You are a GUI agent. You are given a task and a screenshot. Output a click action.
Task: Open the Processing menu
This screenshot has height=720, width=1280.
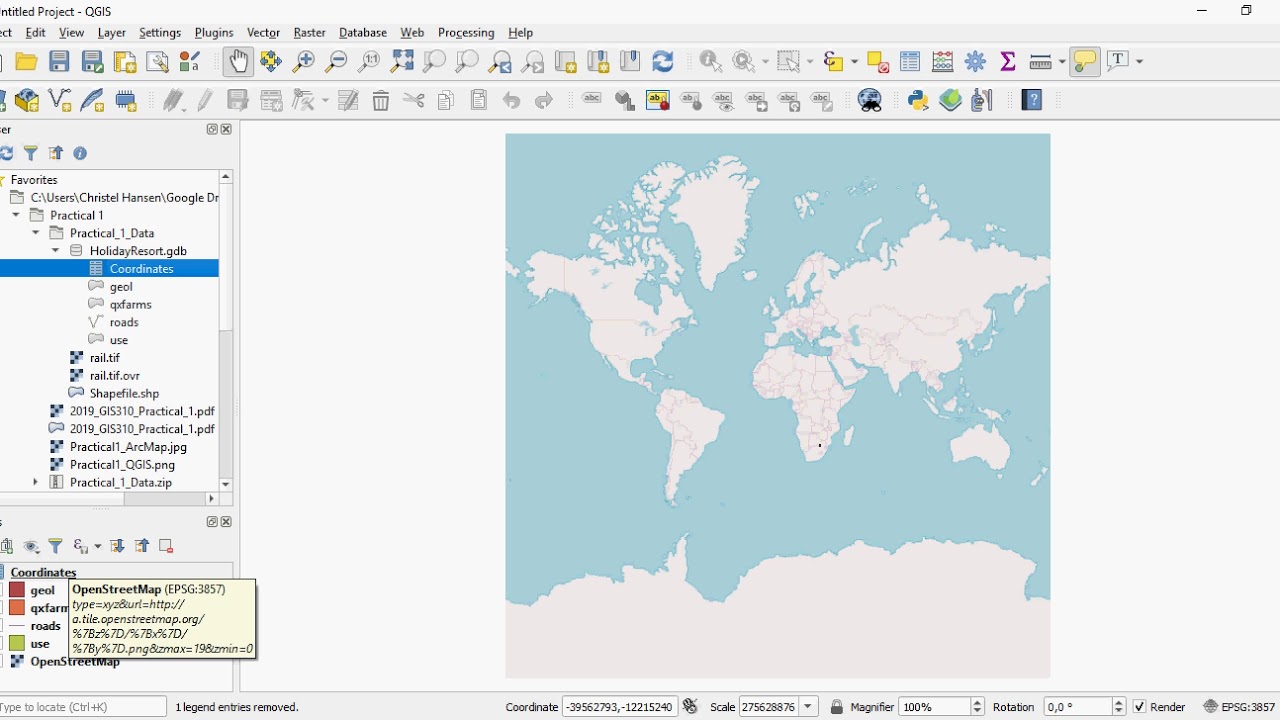(466, 32)
